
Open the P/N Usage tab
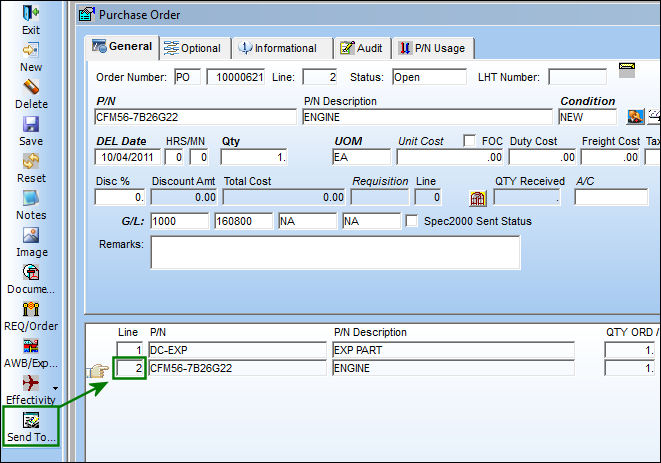(x=433, y=48)
